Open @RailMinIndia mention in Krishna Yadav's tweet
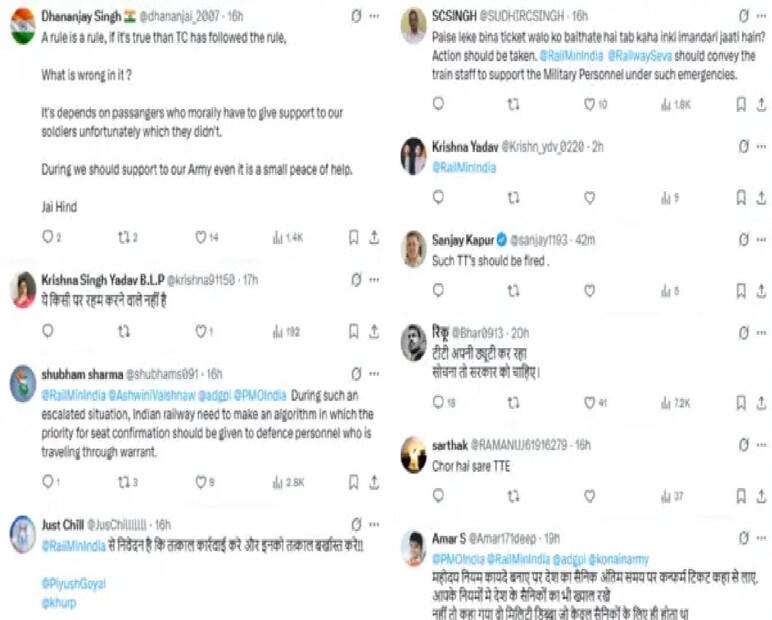The width and height of the screenshot is (772, 620). coord(463,167)
